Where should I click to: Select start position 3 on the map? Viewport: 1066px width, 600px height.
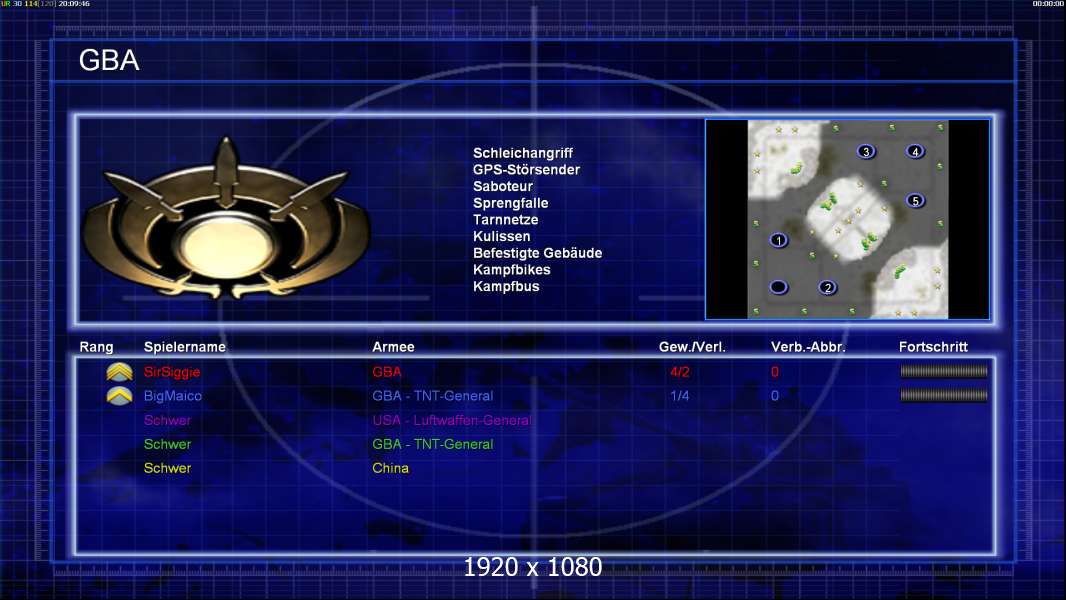tap(865, 152)
